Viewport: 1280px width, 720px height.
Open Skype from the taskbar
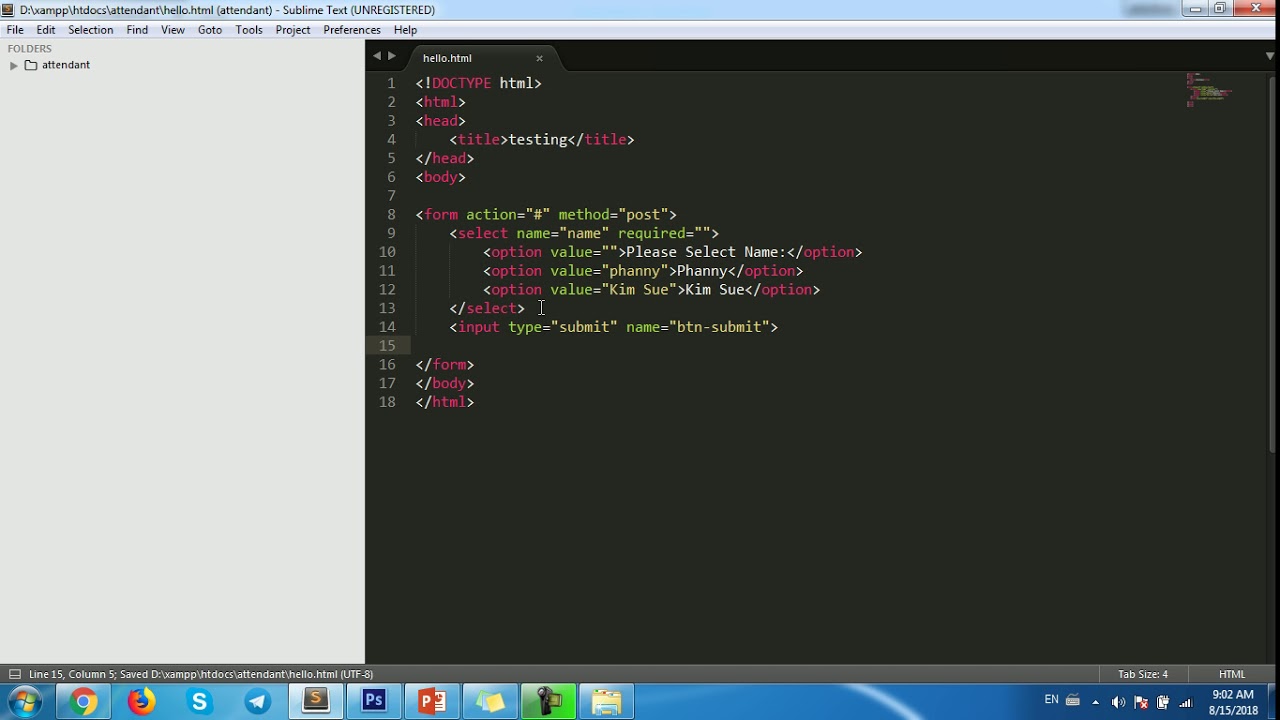click(x=199, y=702)
